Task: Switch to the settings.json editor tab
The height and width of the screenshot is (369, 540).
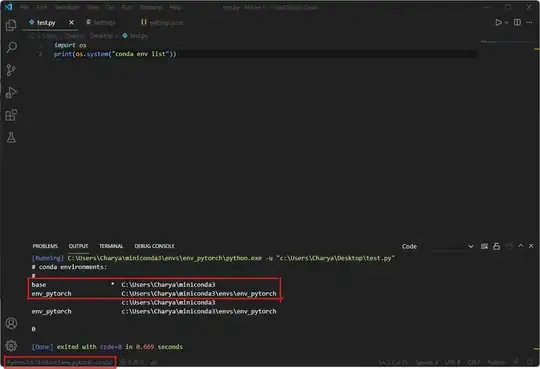Action: (162, 22)
